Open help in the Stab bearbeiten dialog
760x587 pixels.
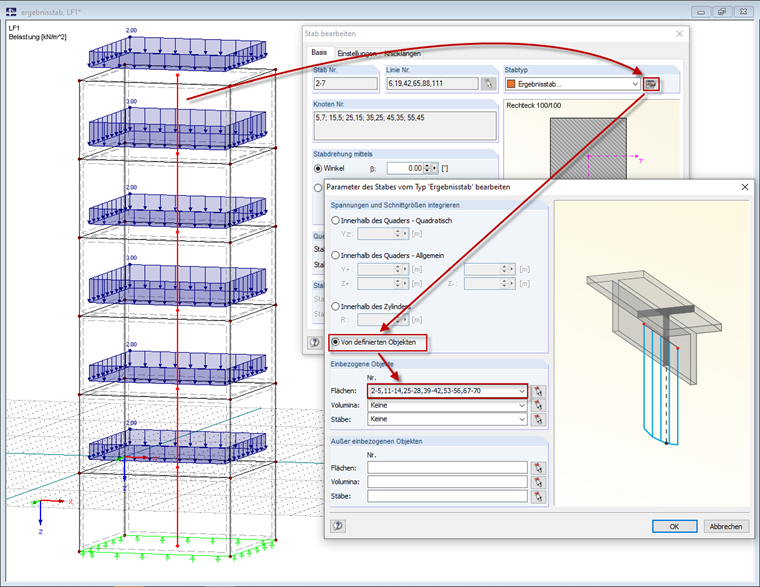click(315, 343)
